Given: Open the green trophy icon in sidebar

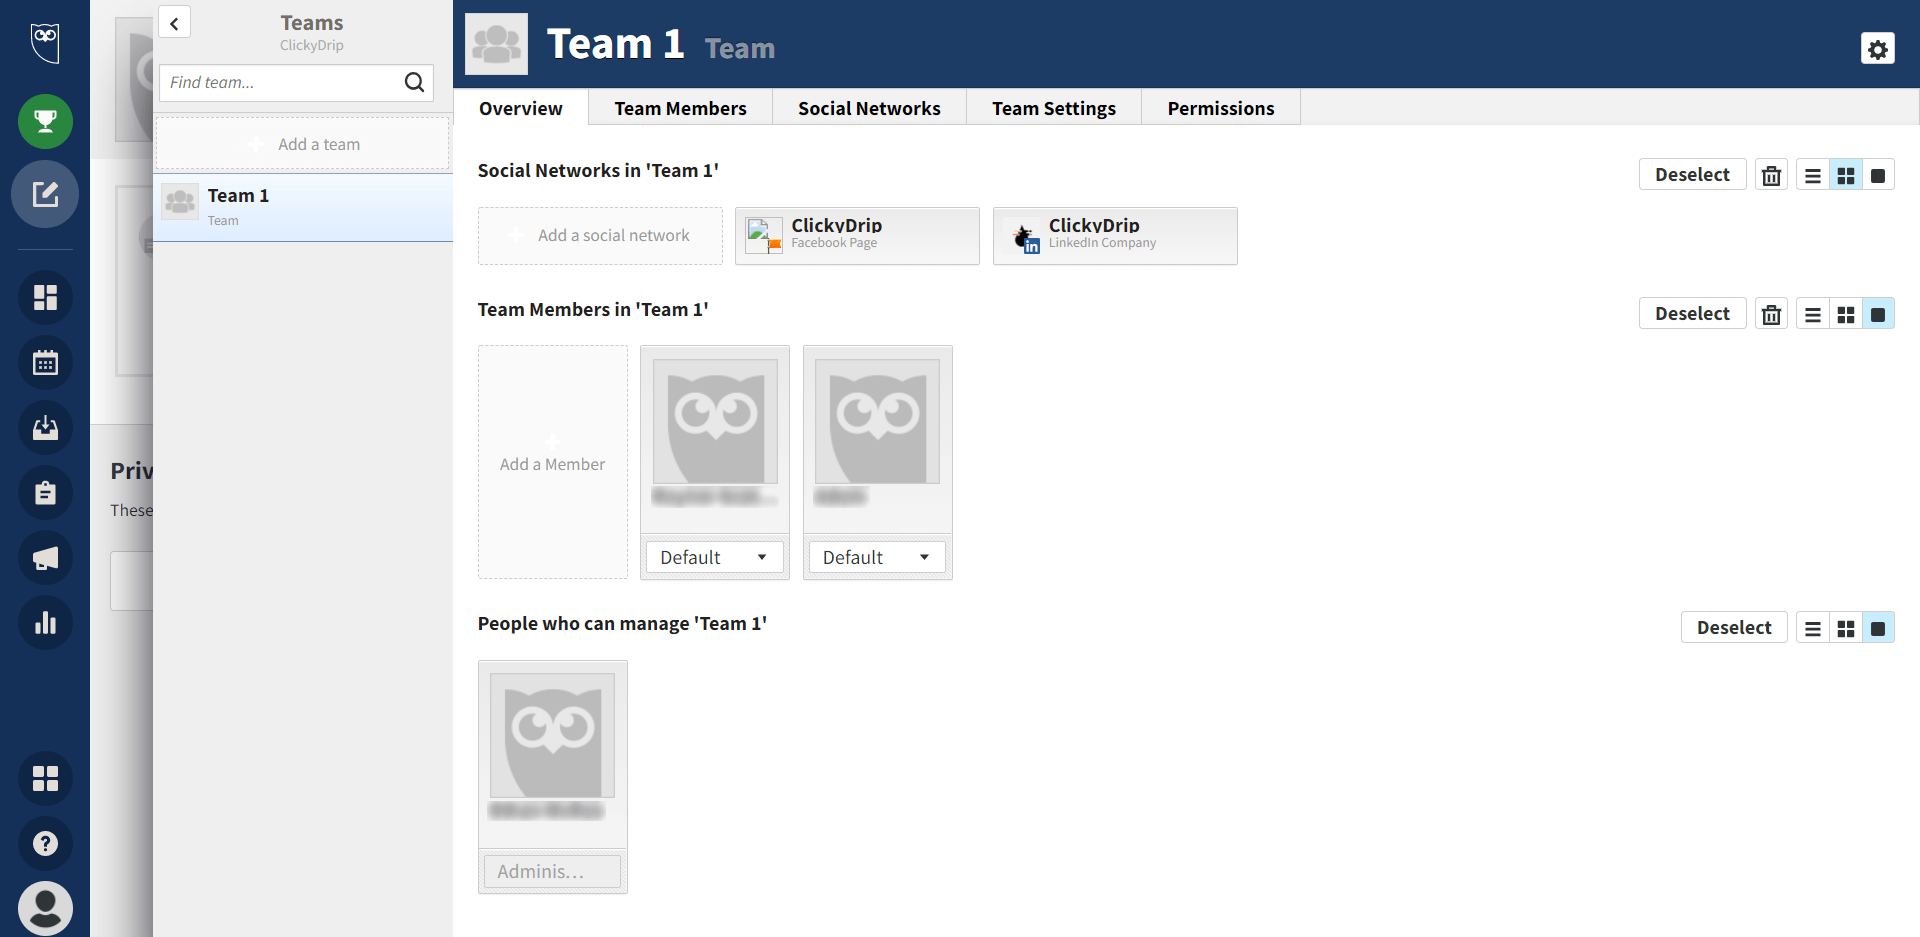Looking at the screenshot, I should [45, 122].
